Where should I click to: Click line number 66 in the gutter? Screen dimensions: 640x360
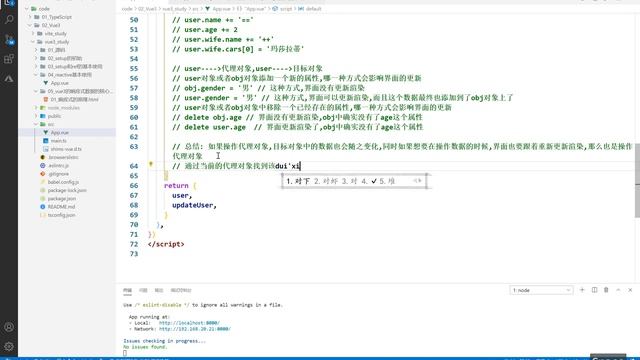pos(134,185)
